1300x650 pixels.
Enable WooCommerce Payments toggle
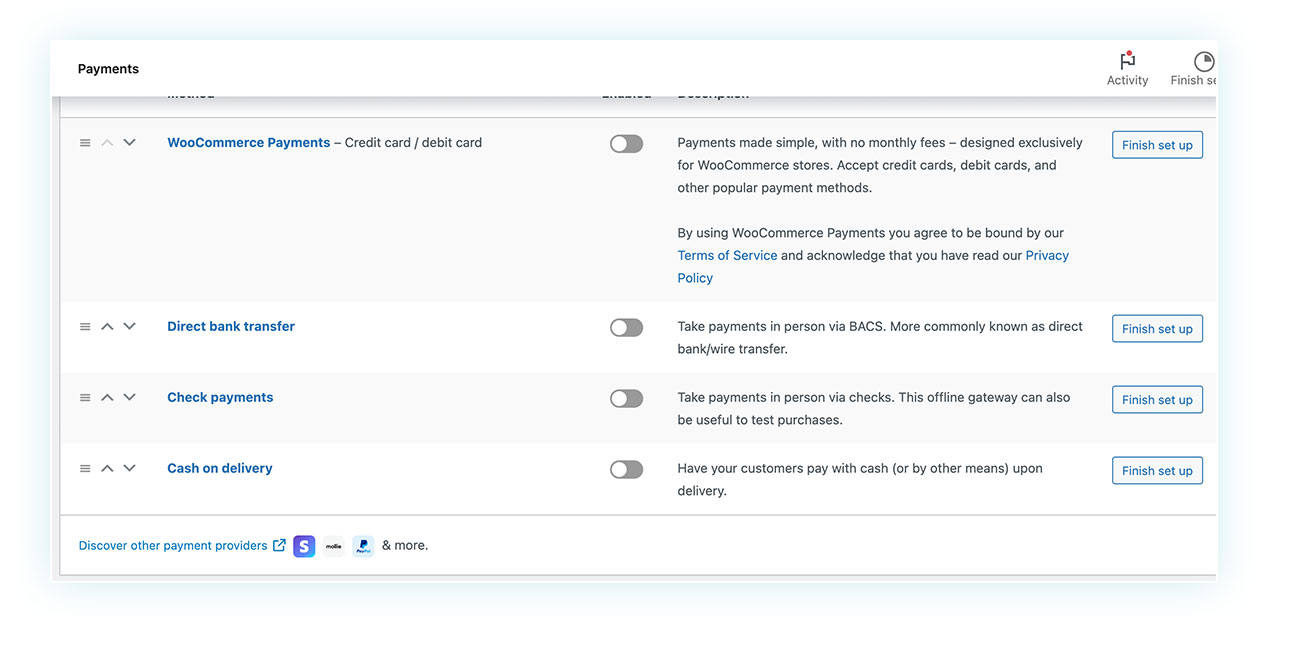[626, 144]
